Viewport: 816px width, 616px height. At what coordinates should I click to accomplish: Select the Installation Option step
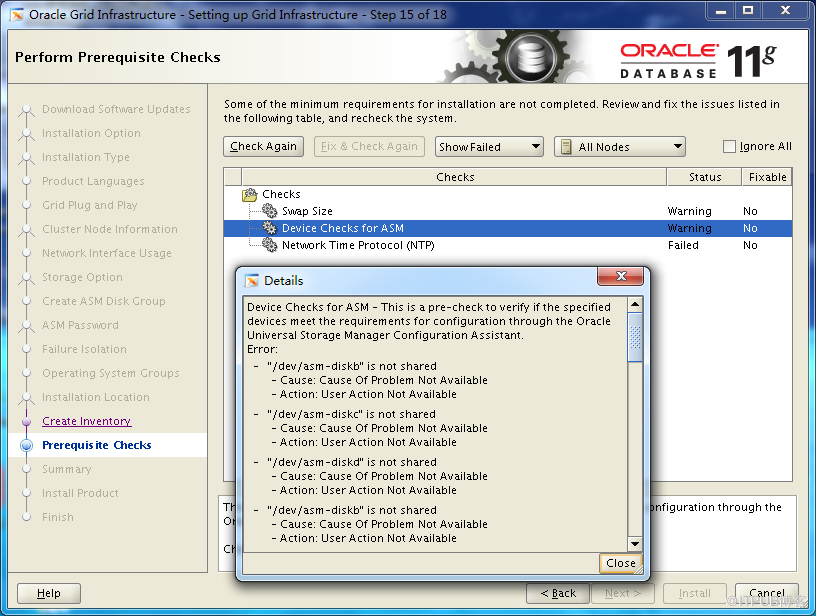tap(91, 133)
